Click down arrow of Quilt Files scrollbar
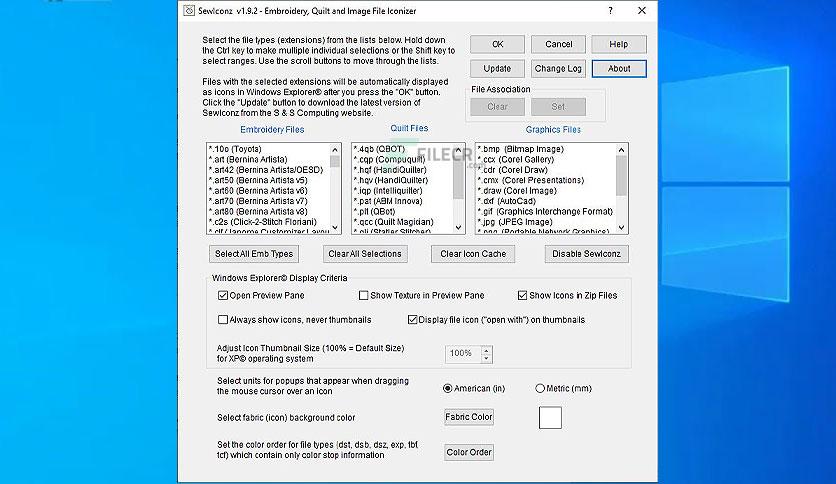Viewport: 836px width, 484px height. tap(459, 228)
